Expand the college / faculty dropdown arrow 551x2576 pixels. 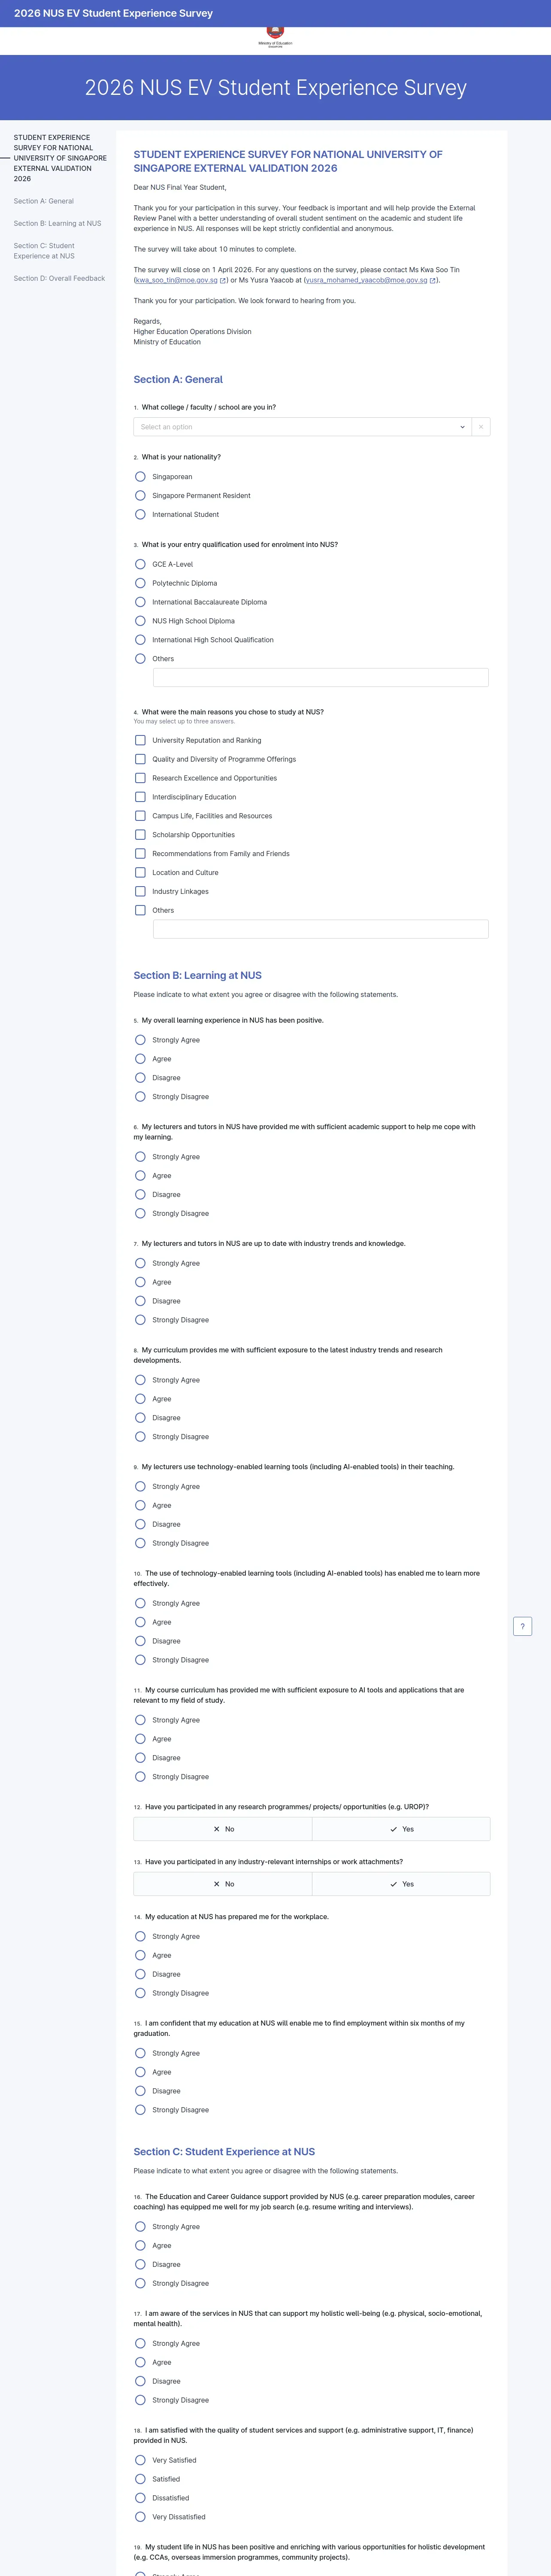coord(462,427)
